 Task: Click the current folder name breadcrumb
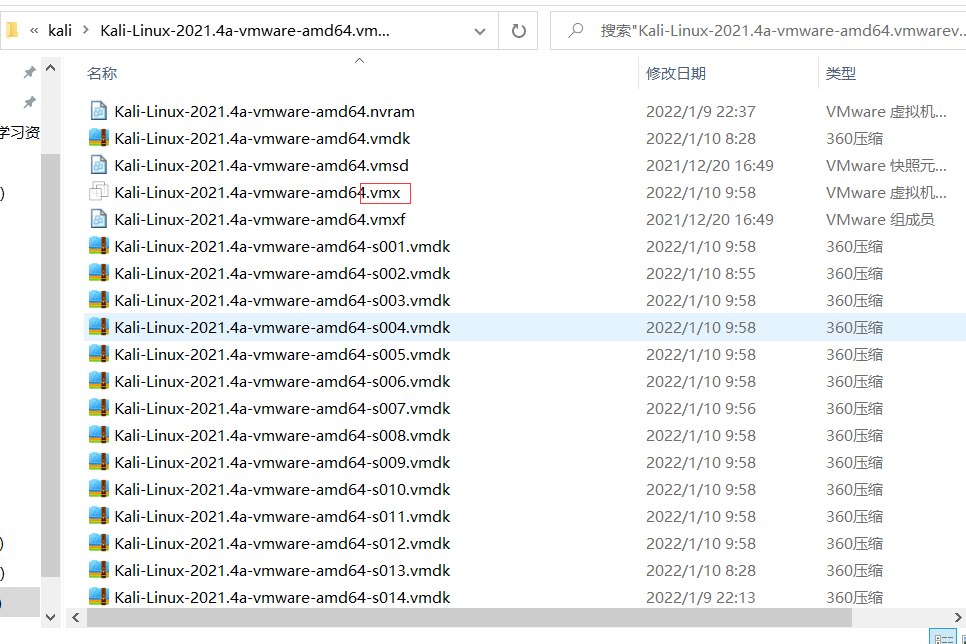tap(245, 30)
